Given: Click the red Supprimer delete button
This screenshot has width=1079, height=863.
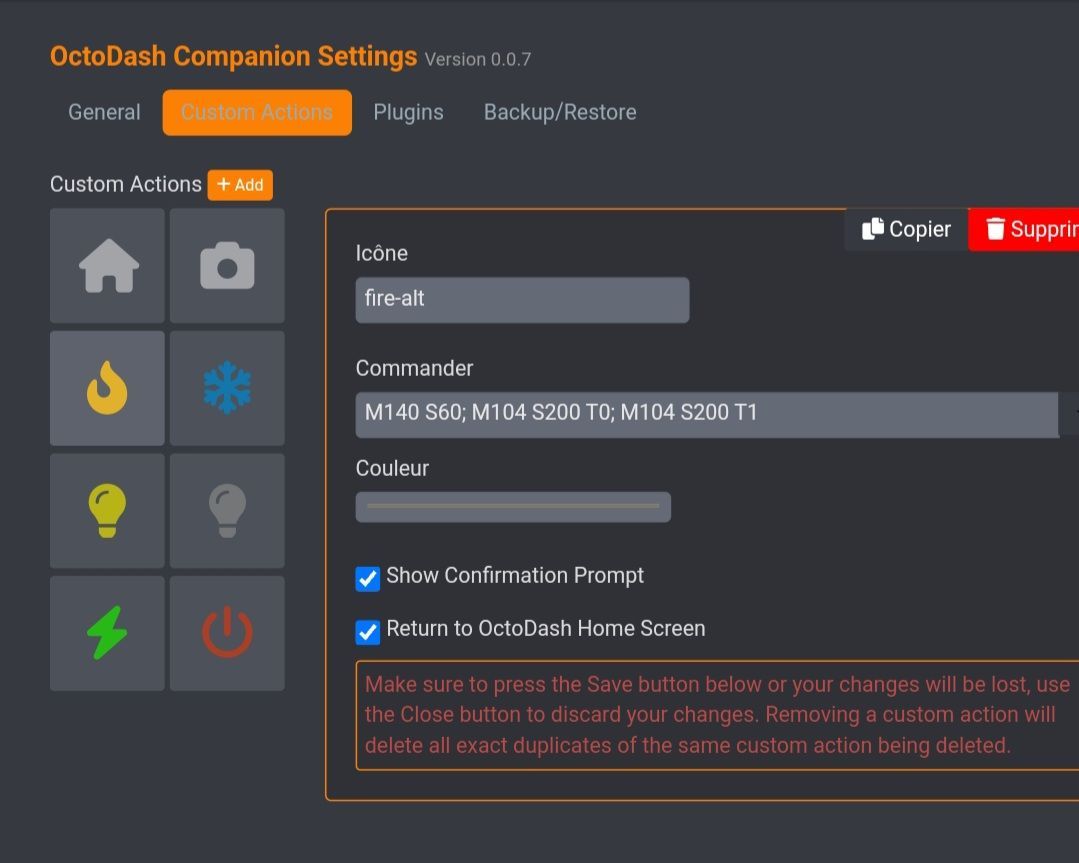Looking at the screenshot, I should [1027, 229].
